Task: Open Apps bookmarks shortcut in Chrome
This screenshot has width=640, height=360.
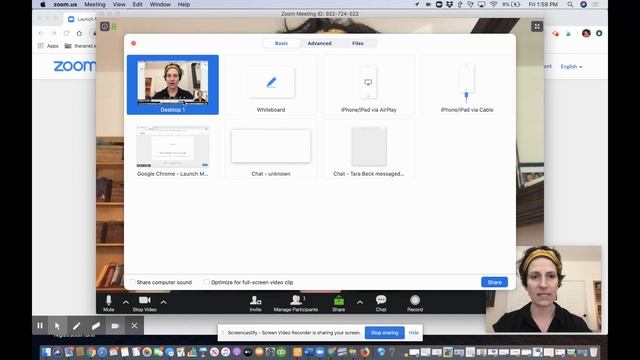Action: pyautogui.click(x=49, y=46)
